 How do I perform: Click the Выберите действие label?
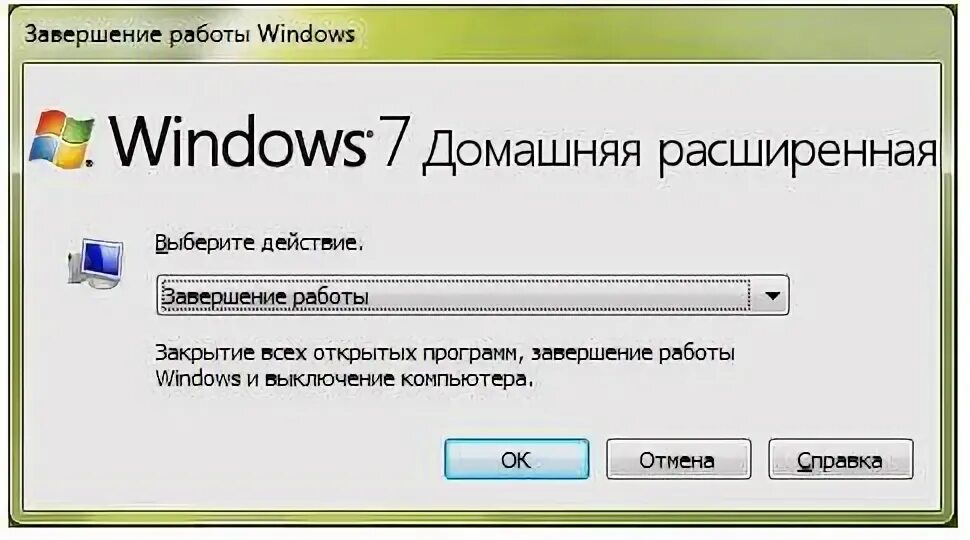(x=259, y=242)
